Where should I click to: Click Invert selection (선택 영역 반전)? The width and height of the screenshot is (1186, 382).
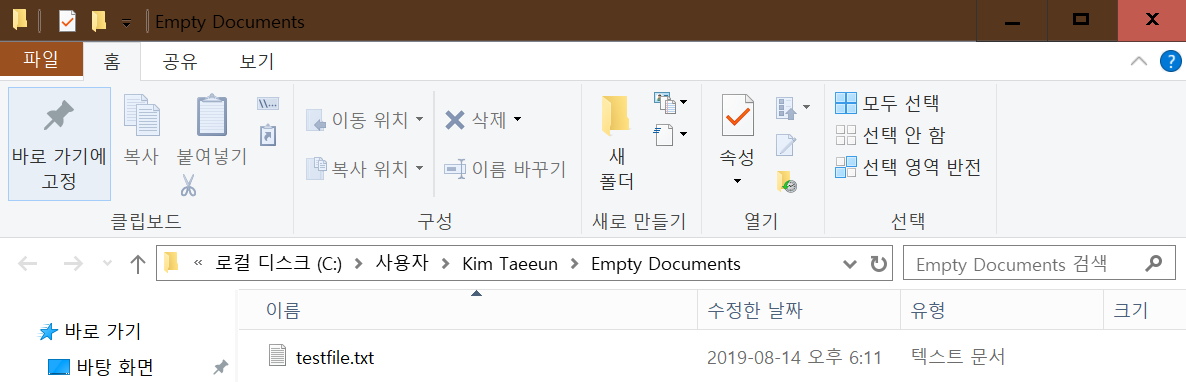tap(908, 167)
